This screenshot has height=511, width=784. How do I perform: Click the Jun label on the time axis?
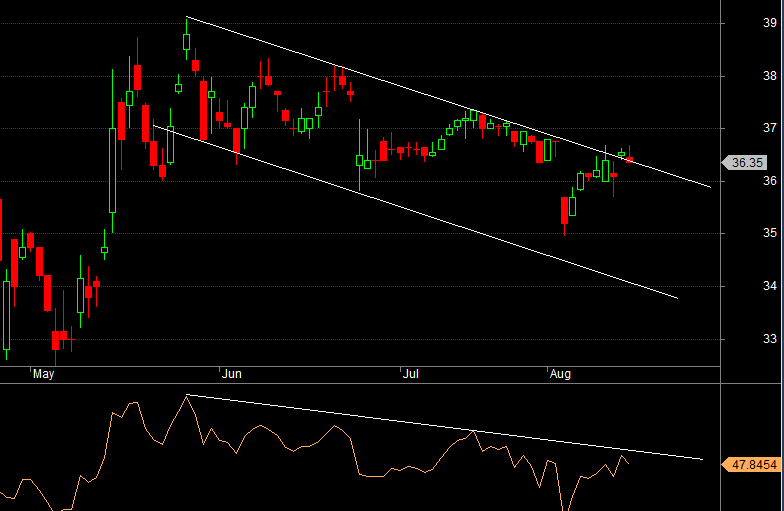pyautogui.click(x=232, y=374)
